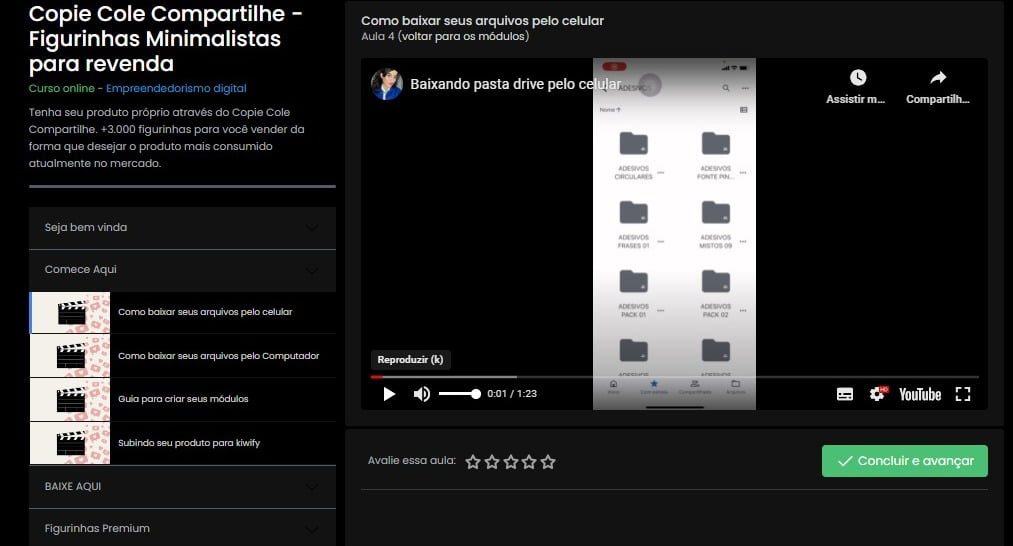Open lesson "Subindo seu produto para kiwify"
This screenshot has width=1013, height=546.
click(188, 443)
